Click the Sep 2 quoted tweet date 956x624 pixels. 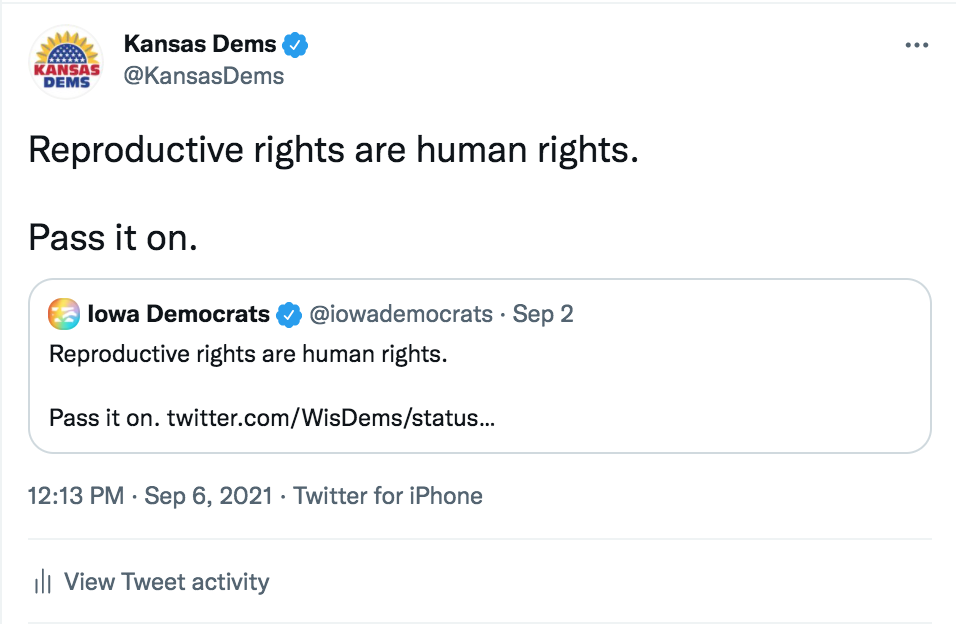pyautogui.click(x=543, y=314)
